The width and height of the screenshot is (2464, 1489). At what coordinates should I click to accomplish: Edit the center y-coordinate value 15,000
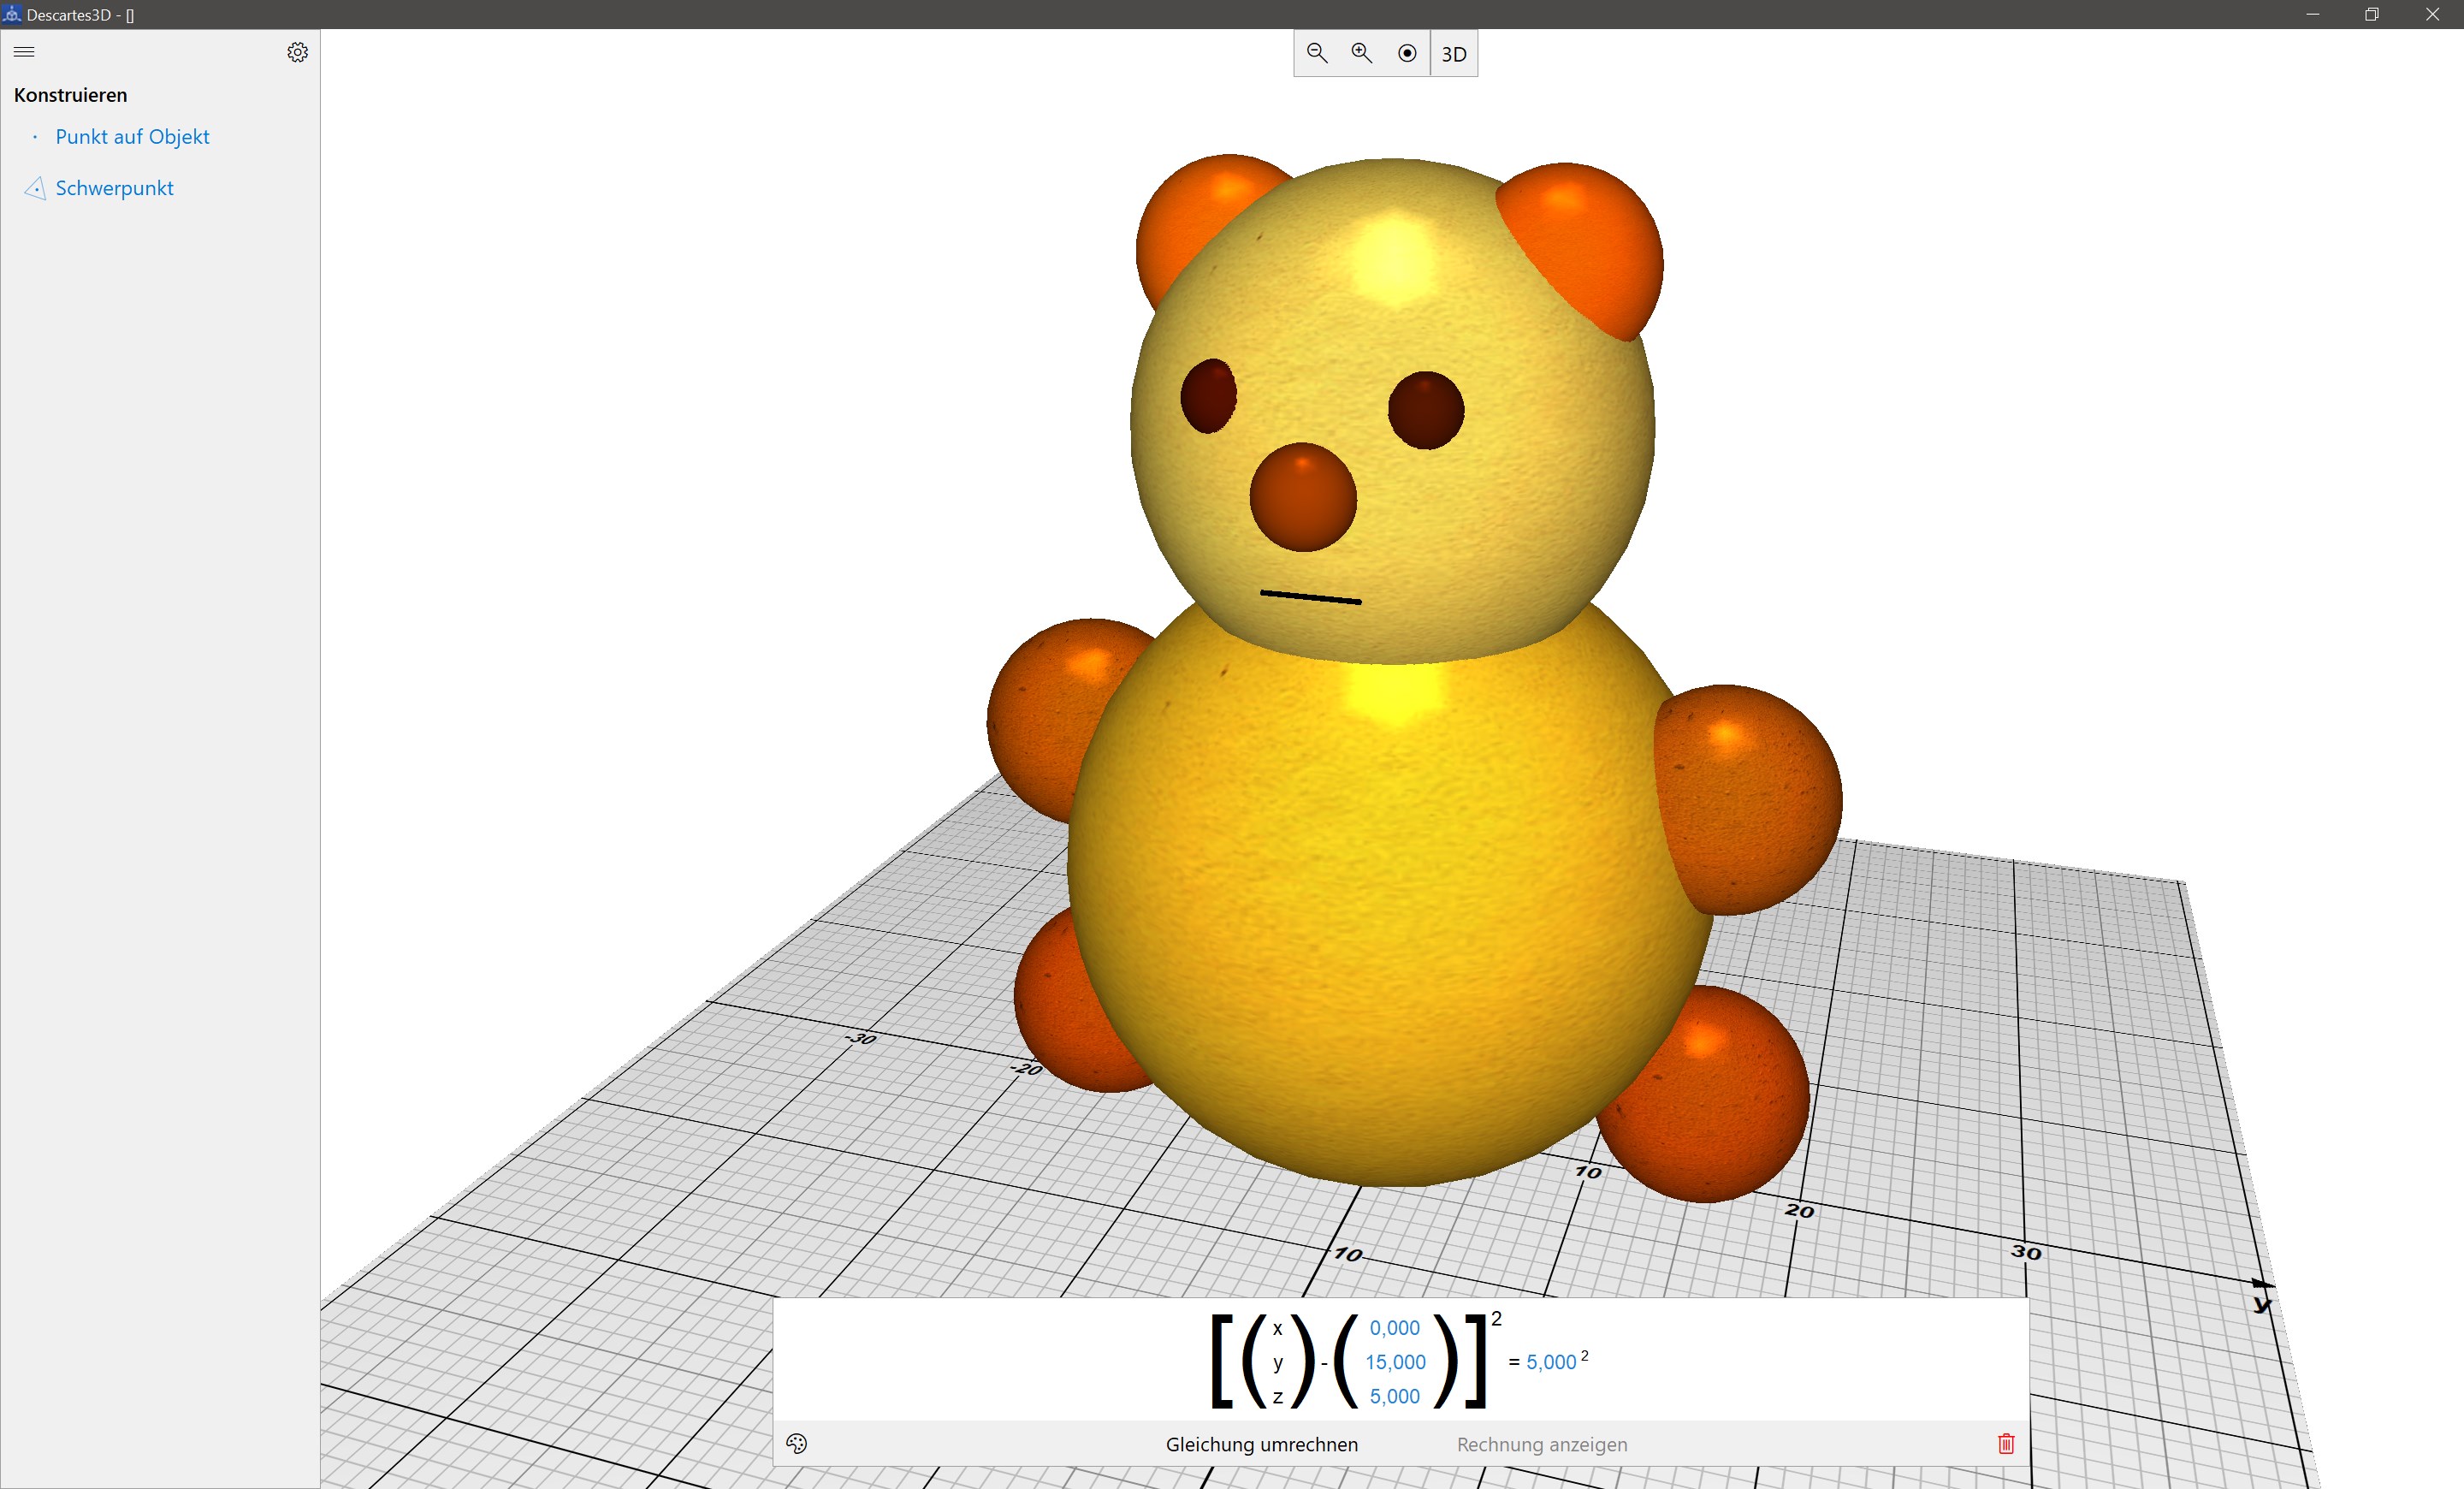[1395, 1362]
